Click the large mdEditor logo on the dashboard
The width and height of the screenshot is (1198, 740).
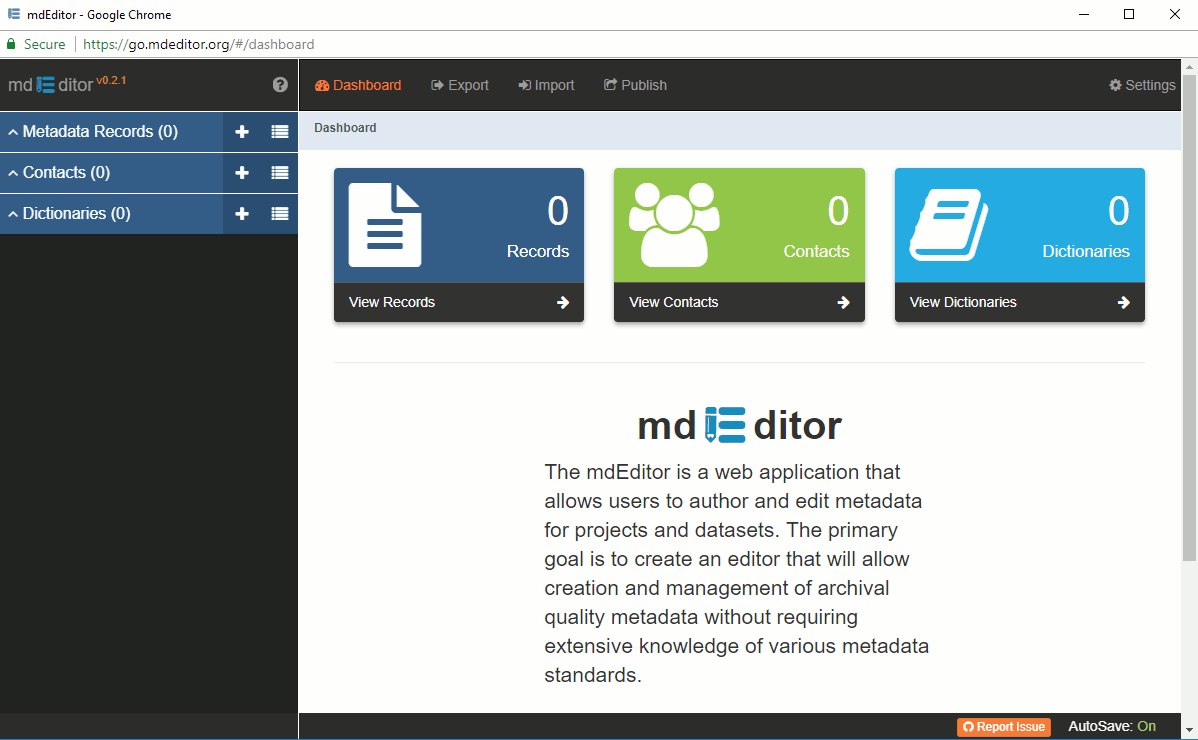pos(740,425)
